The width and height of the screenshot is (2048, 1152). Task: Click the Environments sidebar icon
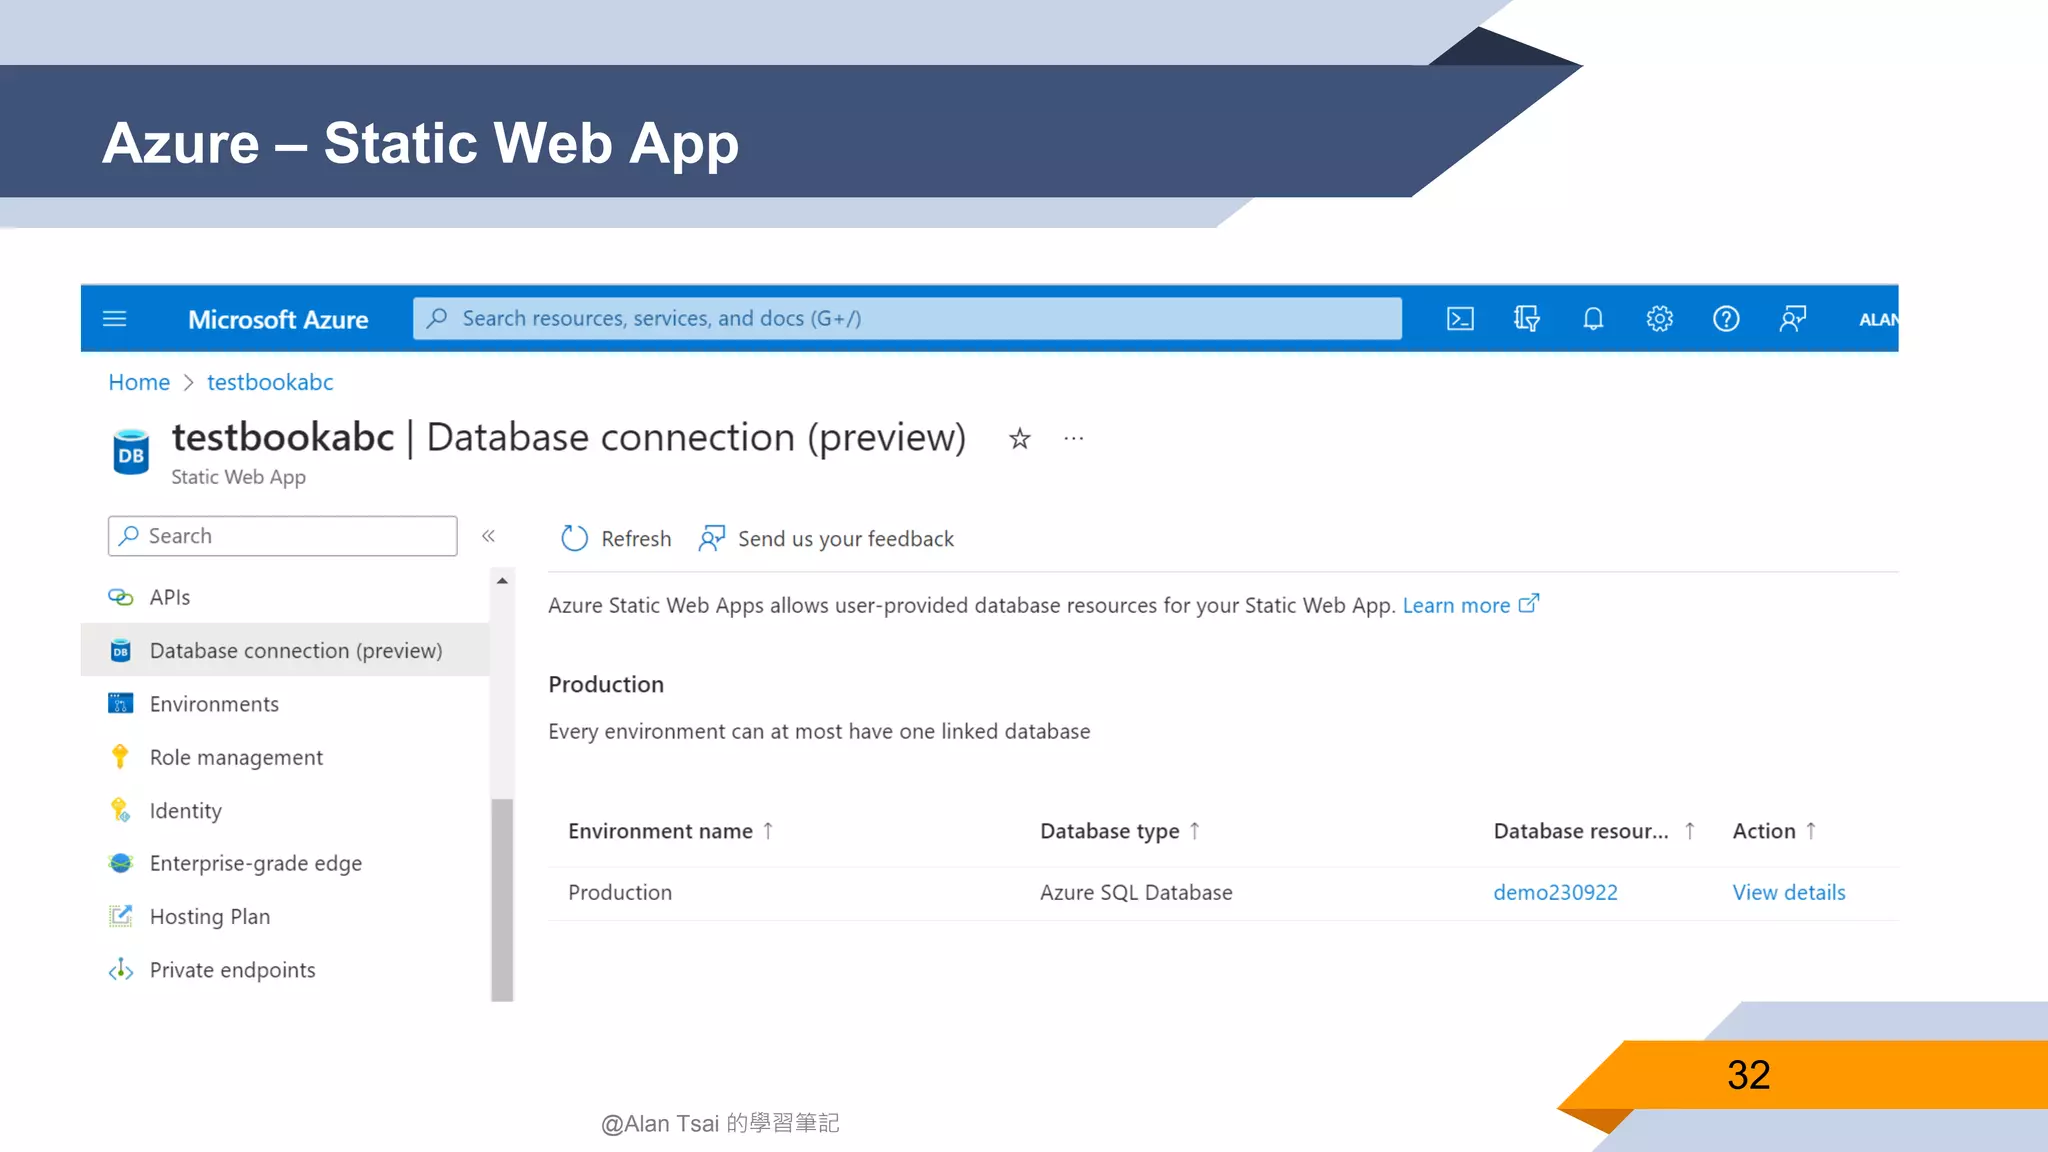coord(120,704)
